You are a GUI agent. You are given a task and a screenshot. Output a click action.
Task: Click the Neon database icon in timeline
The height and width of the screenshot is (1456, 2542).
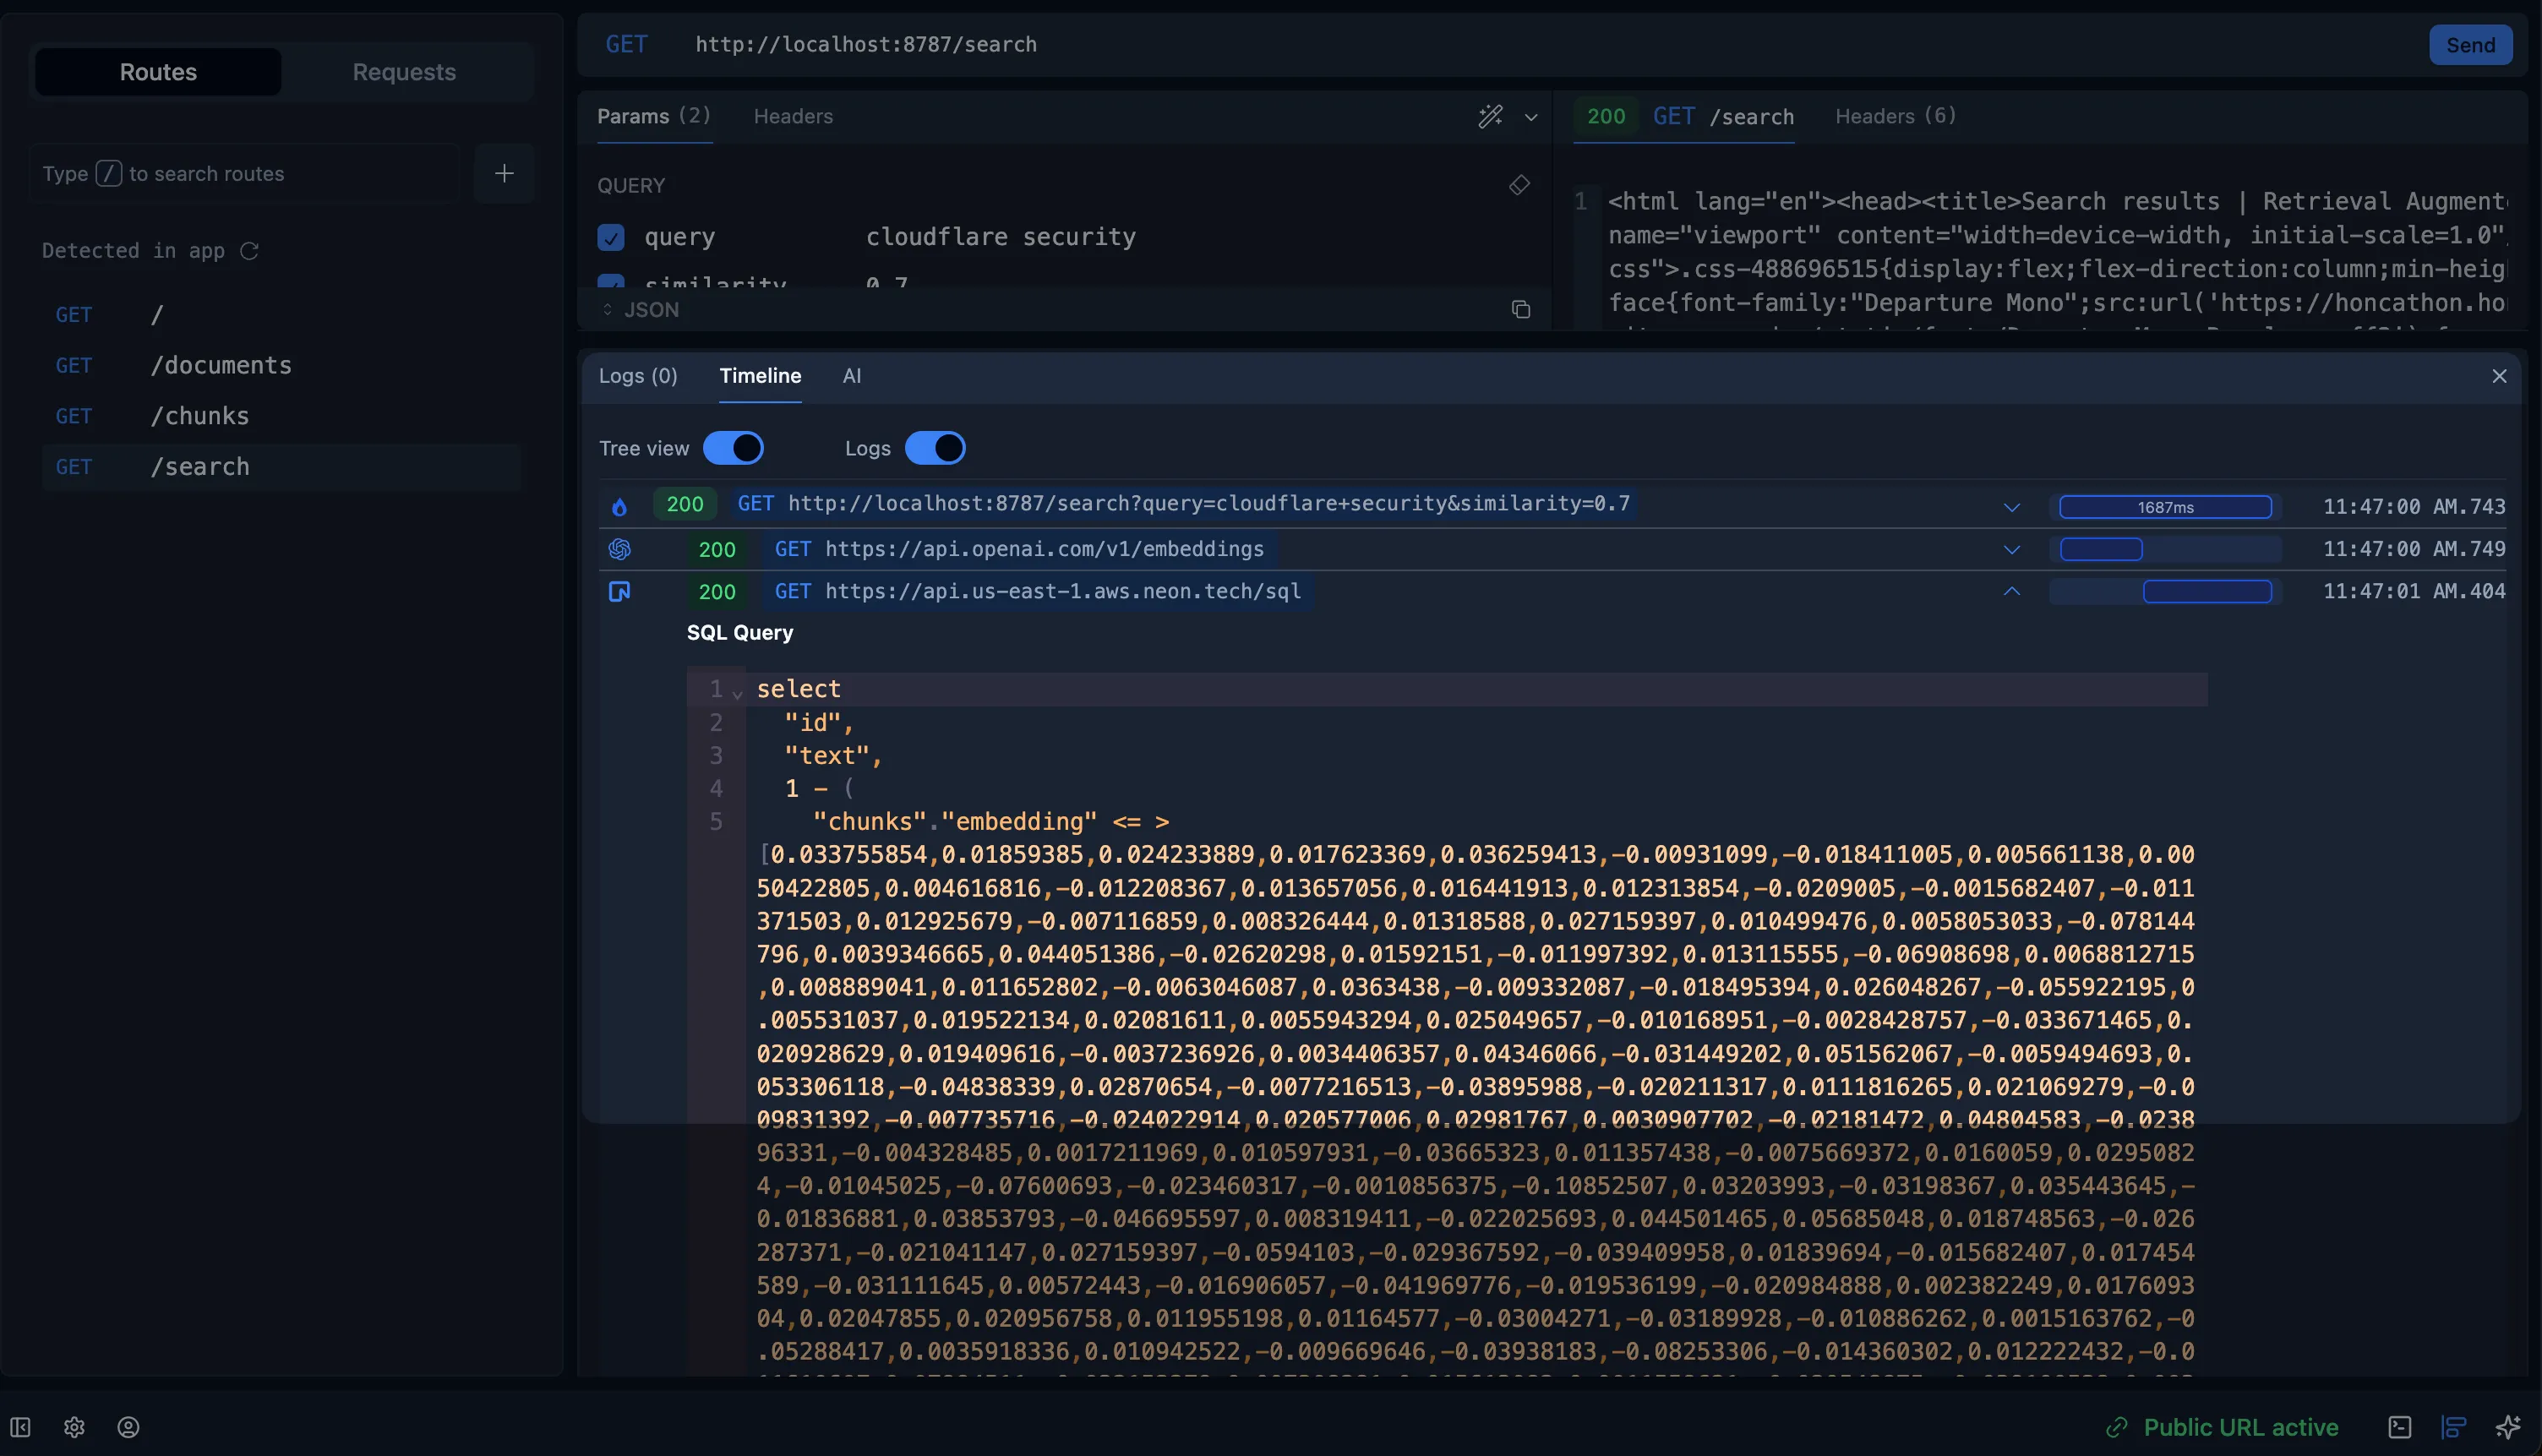coord(621,591)
